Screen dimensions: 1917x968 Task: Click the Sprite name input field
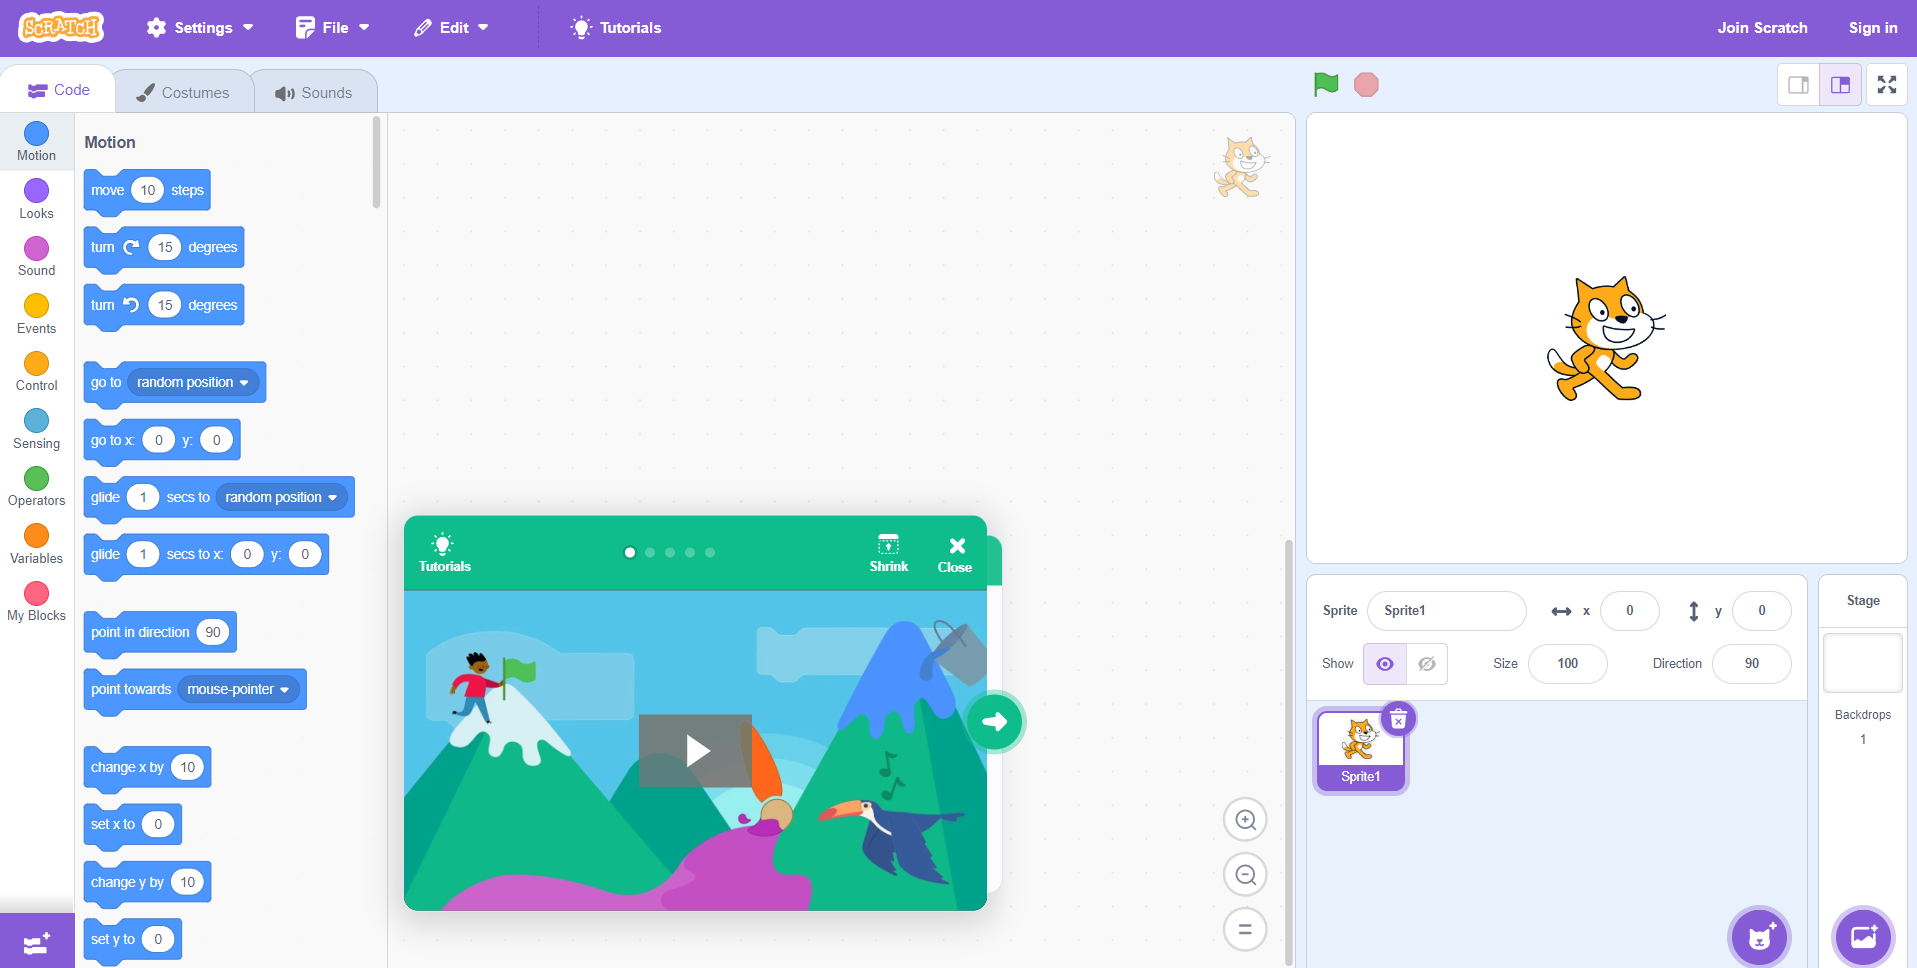1446,611
